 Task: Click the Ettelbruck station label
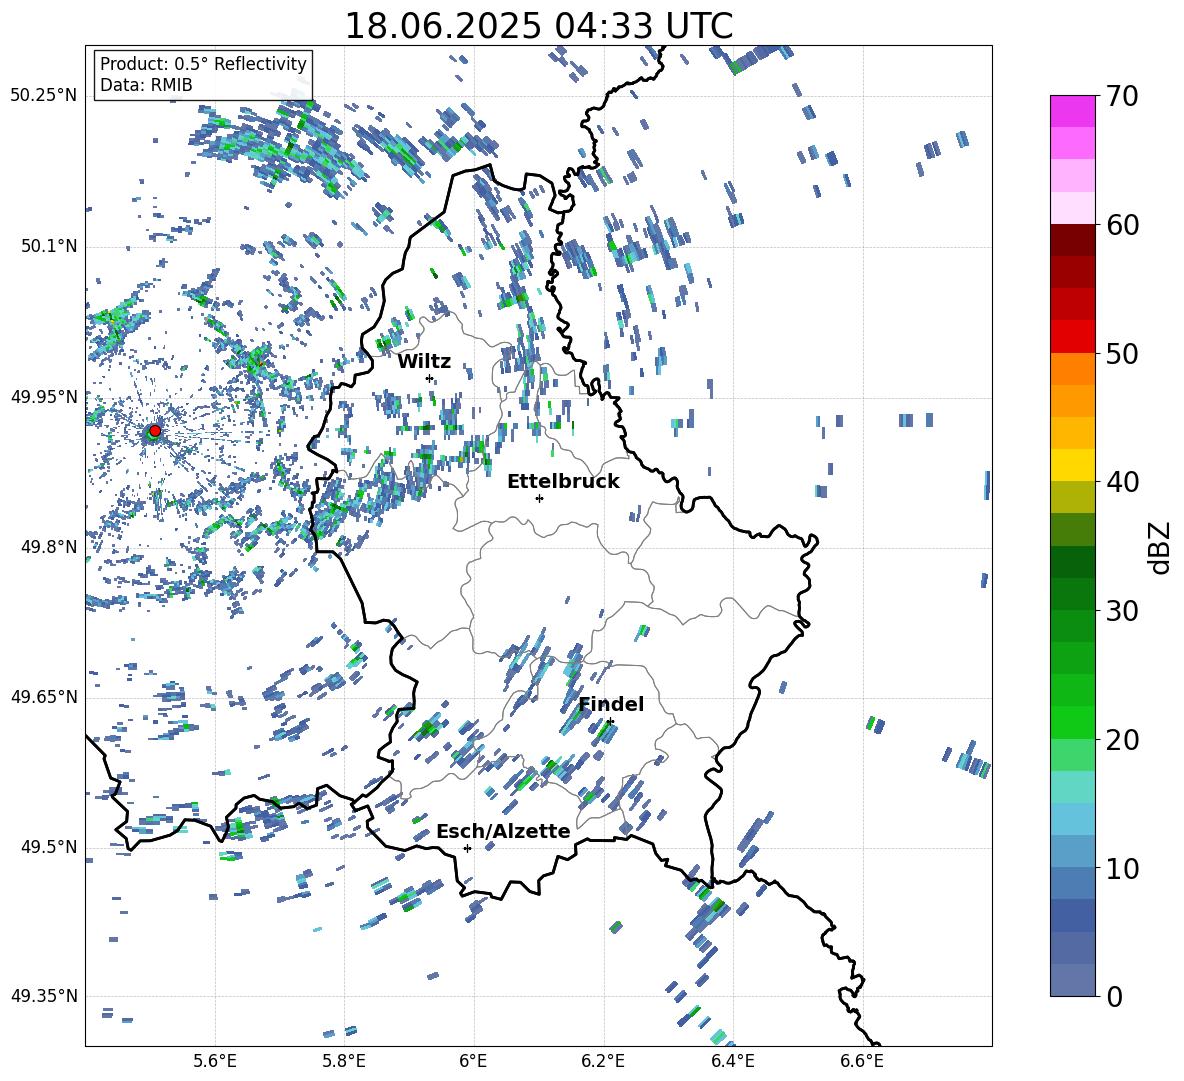point(563,482)
